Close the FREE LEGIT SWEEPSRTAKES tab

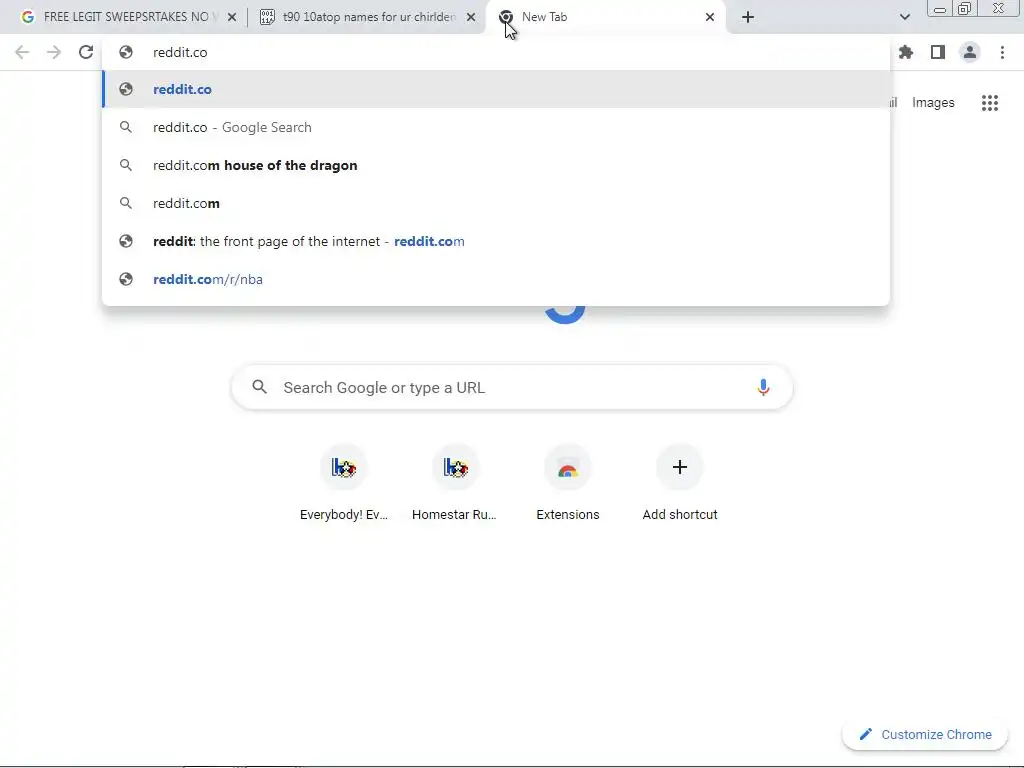[x=232, y=17]
